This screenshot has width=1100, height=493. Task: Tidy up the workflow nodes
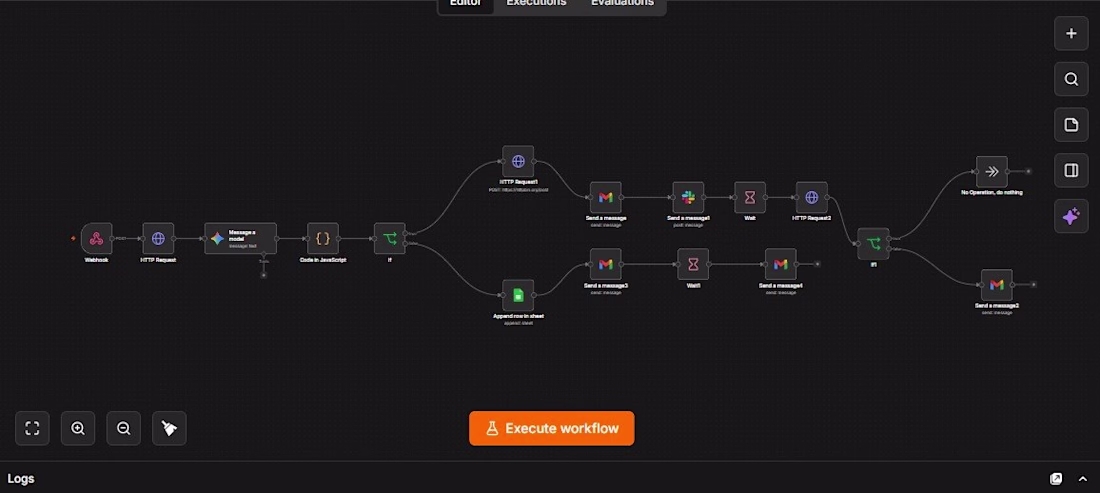[169, 428]
